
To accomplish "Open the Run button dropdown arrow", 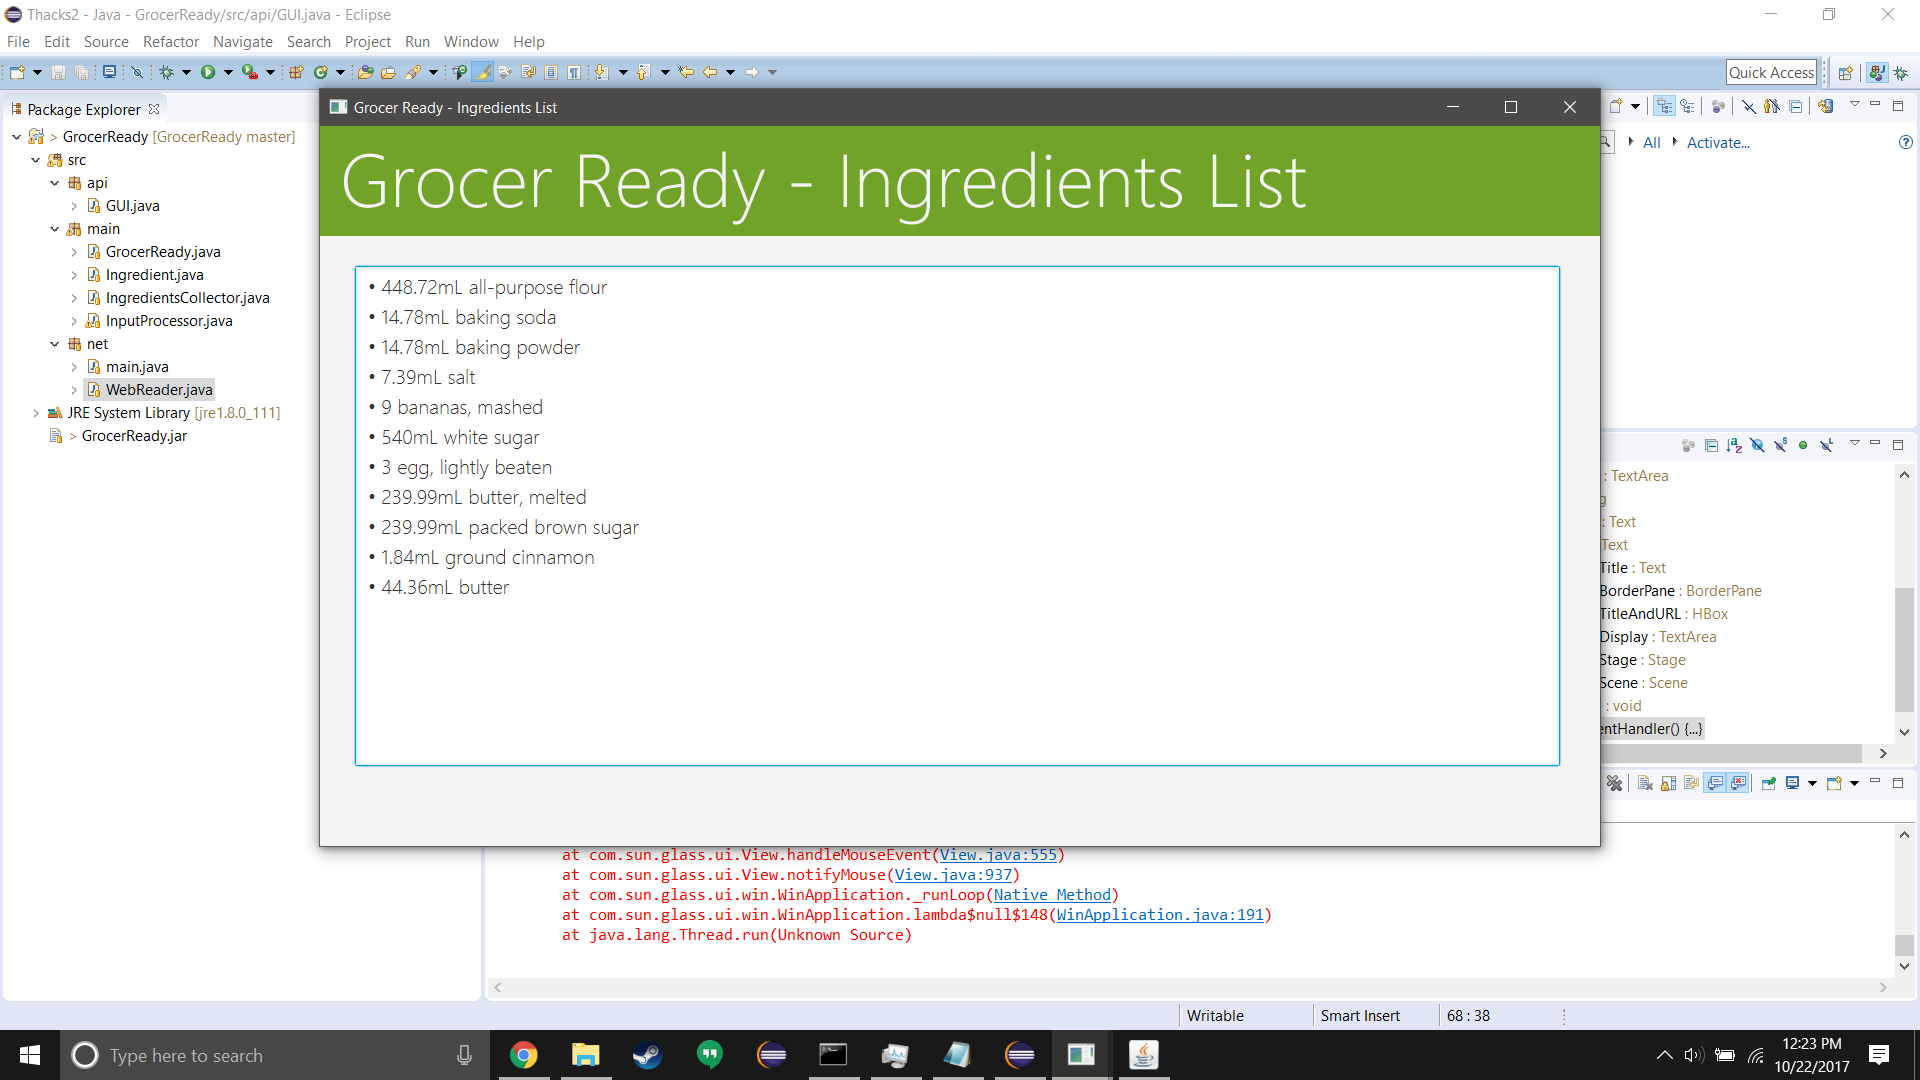I will click(x=228, y=72).
